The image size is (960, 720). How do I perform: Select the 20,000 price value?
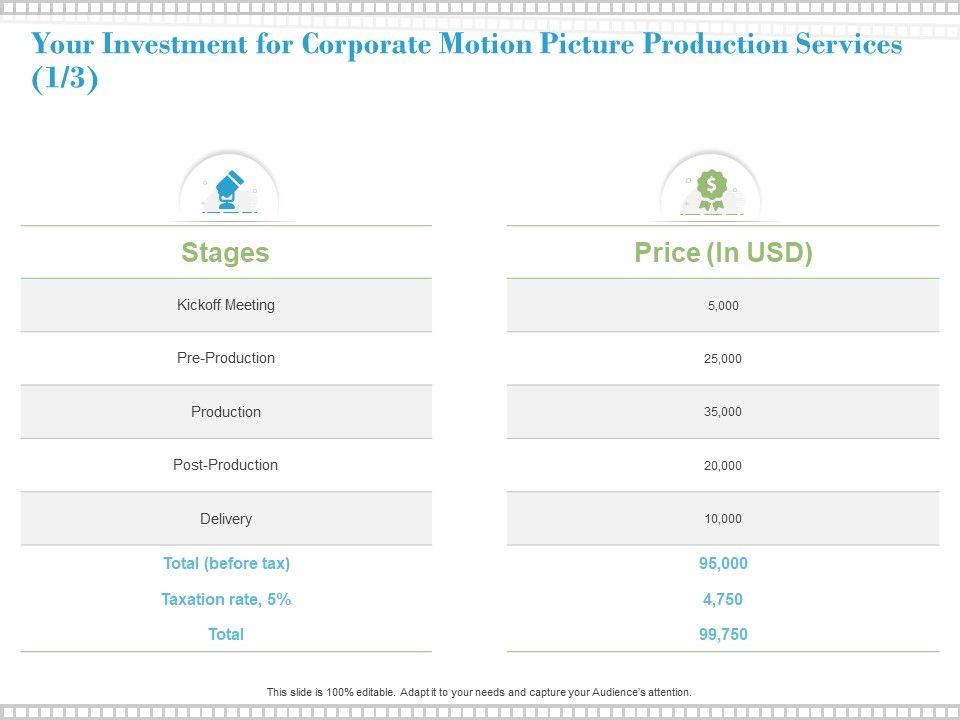(723, 466)
